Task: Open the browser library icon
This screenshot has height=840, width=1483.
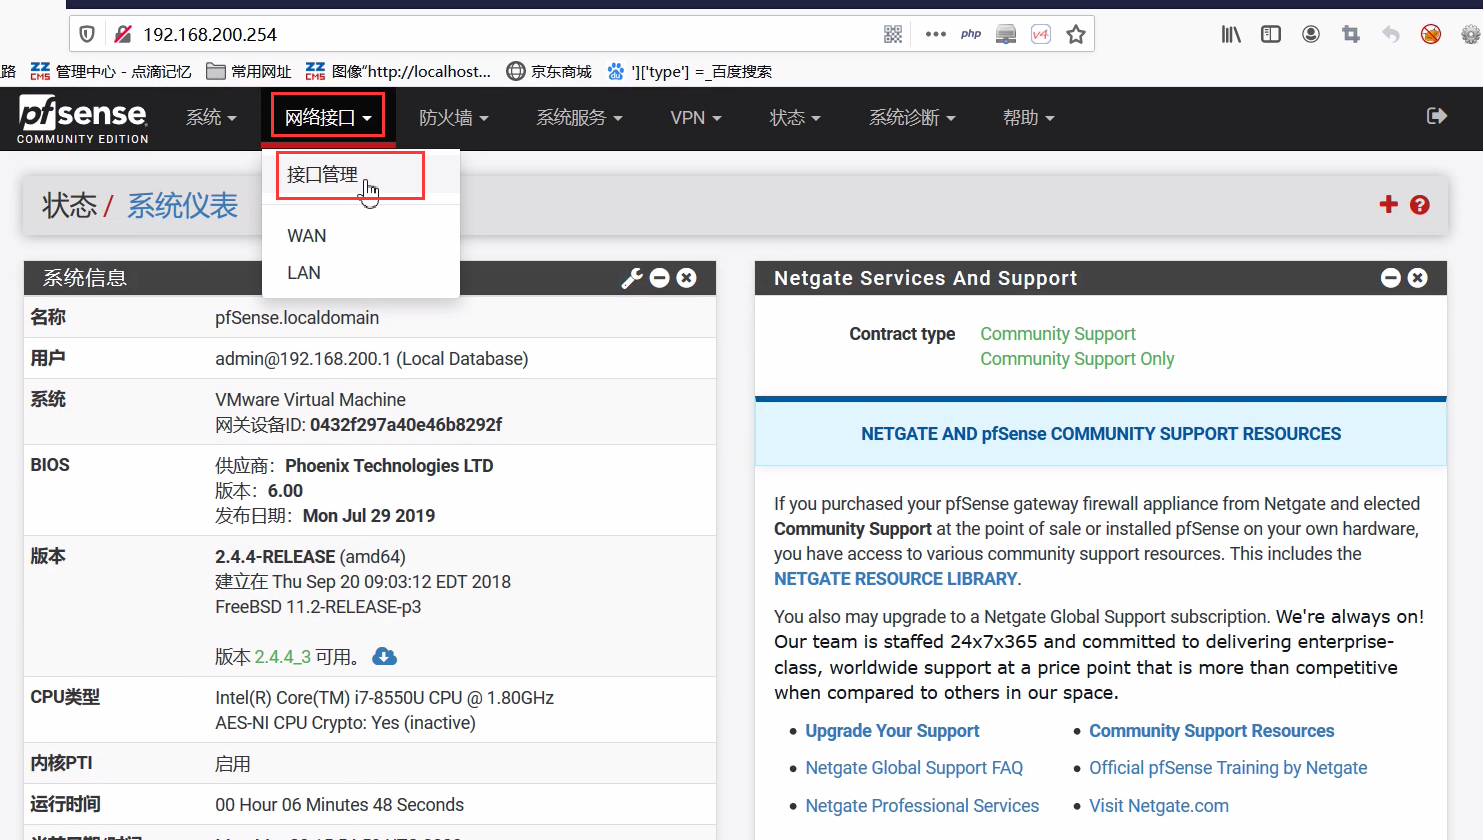Action: click(1231, 34)
